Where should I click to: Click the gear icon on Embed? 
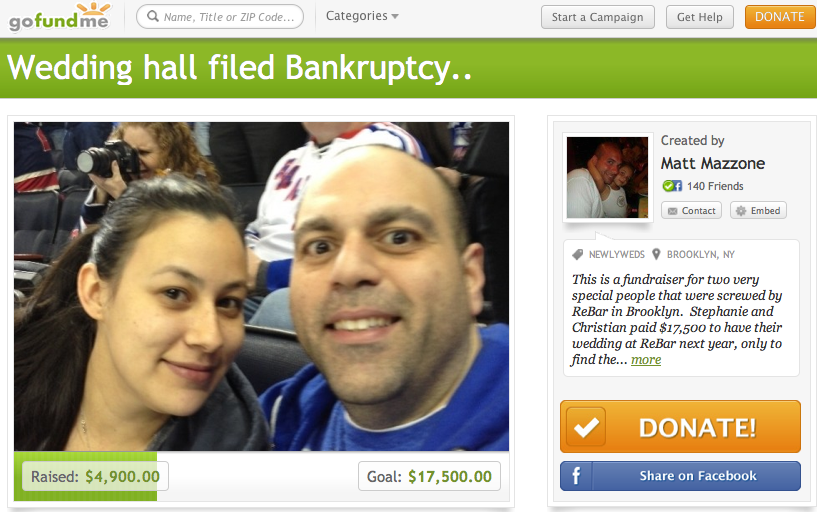pyautogui.click(x=741, y=211)
